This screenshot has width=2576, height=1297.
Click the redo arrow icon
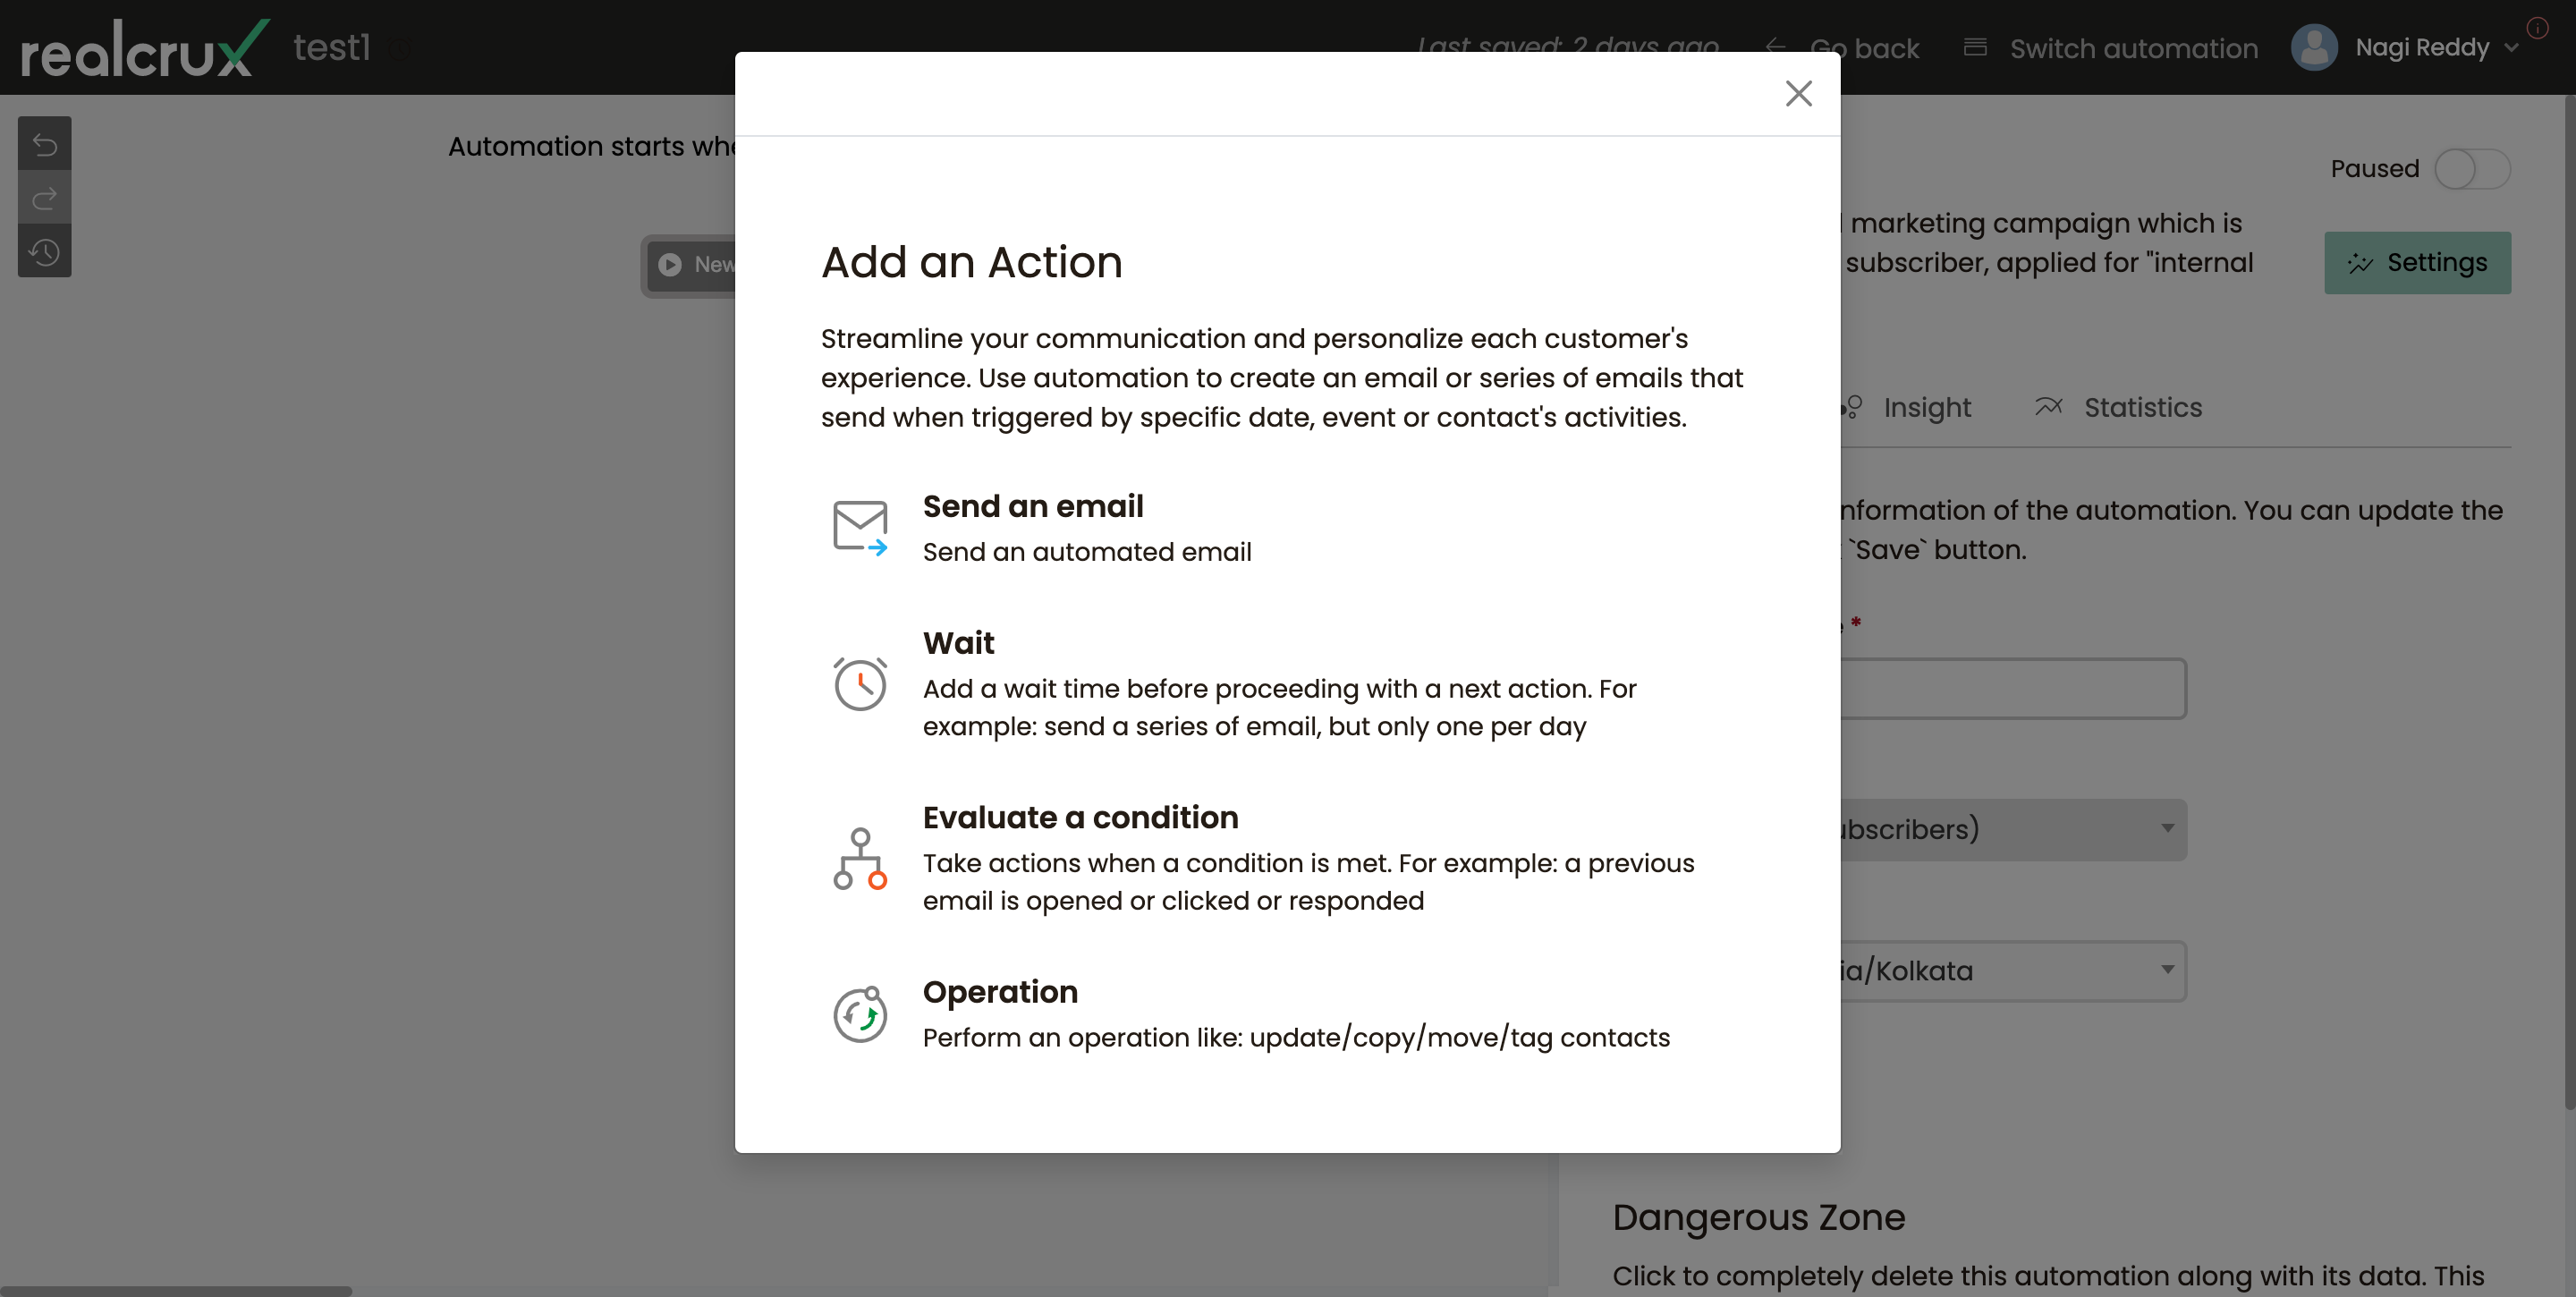tap(44, 197)
